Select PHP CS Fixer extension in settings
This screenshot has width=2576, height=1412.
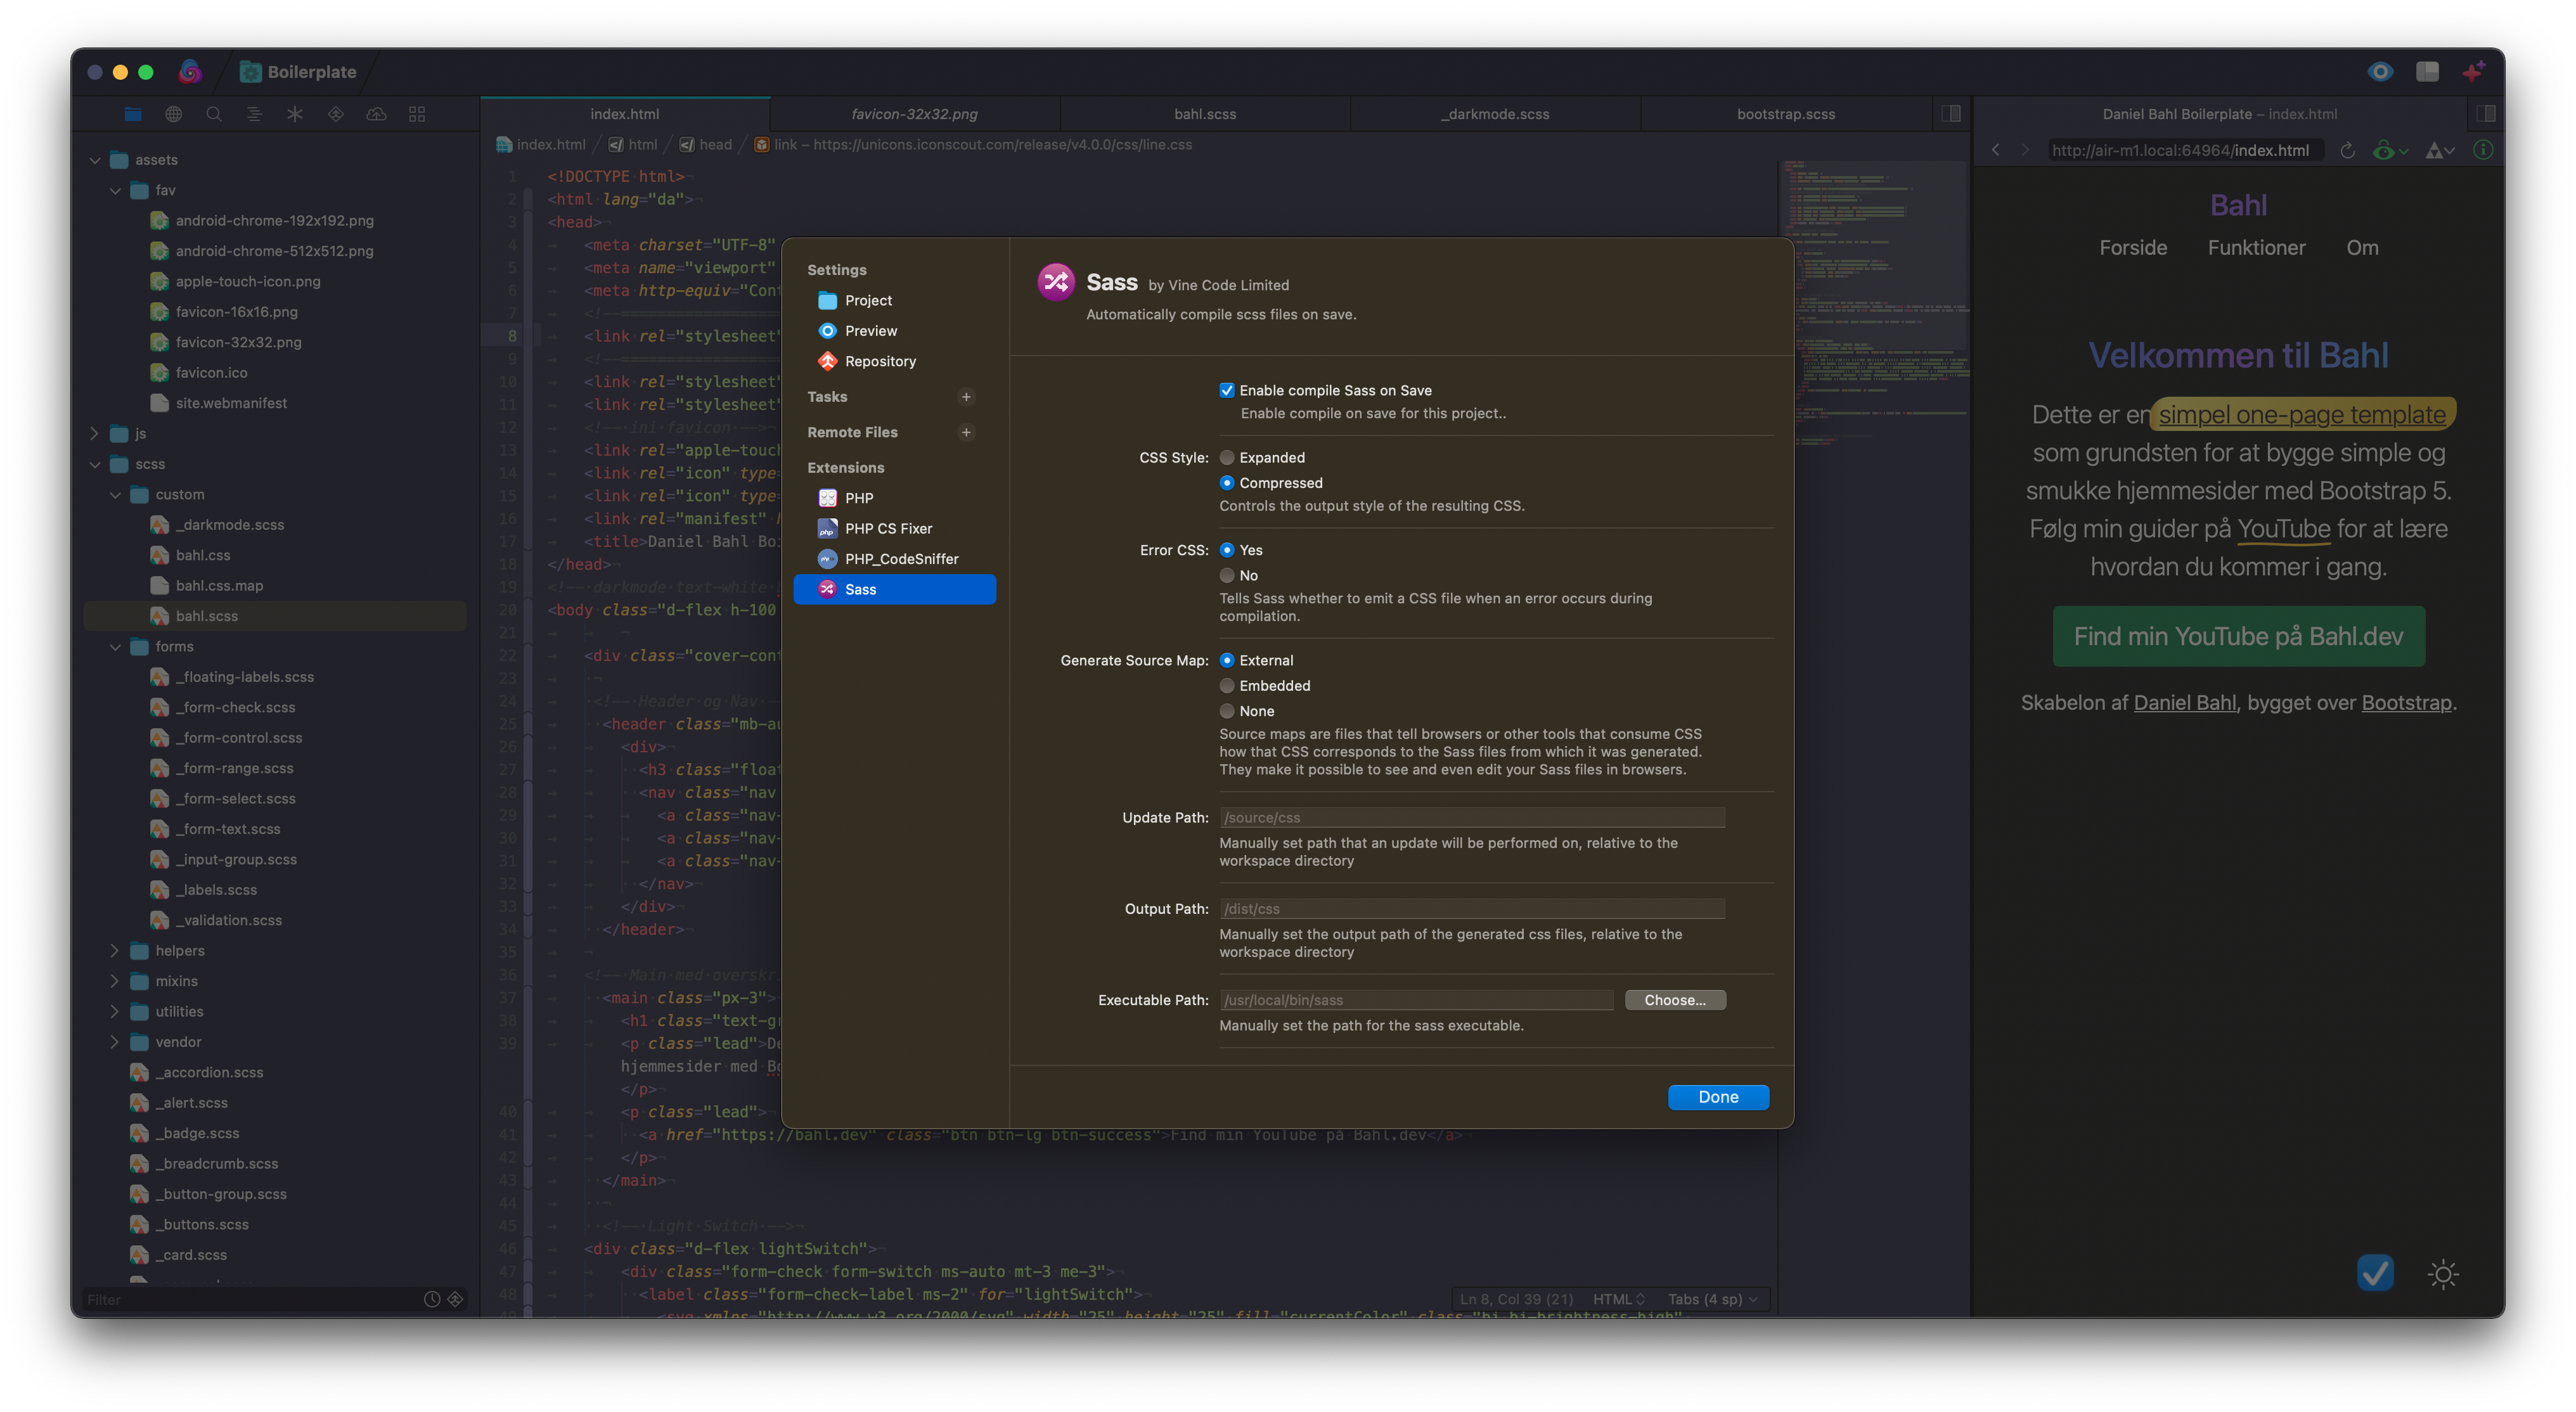click(x=888, y=528)
